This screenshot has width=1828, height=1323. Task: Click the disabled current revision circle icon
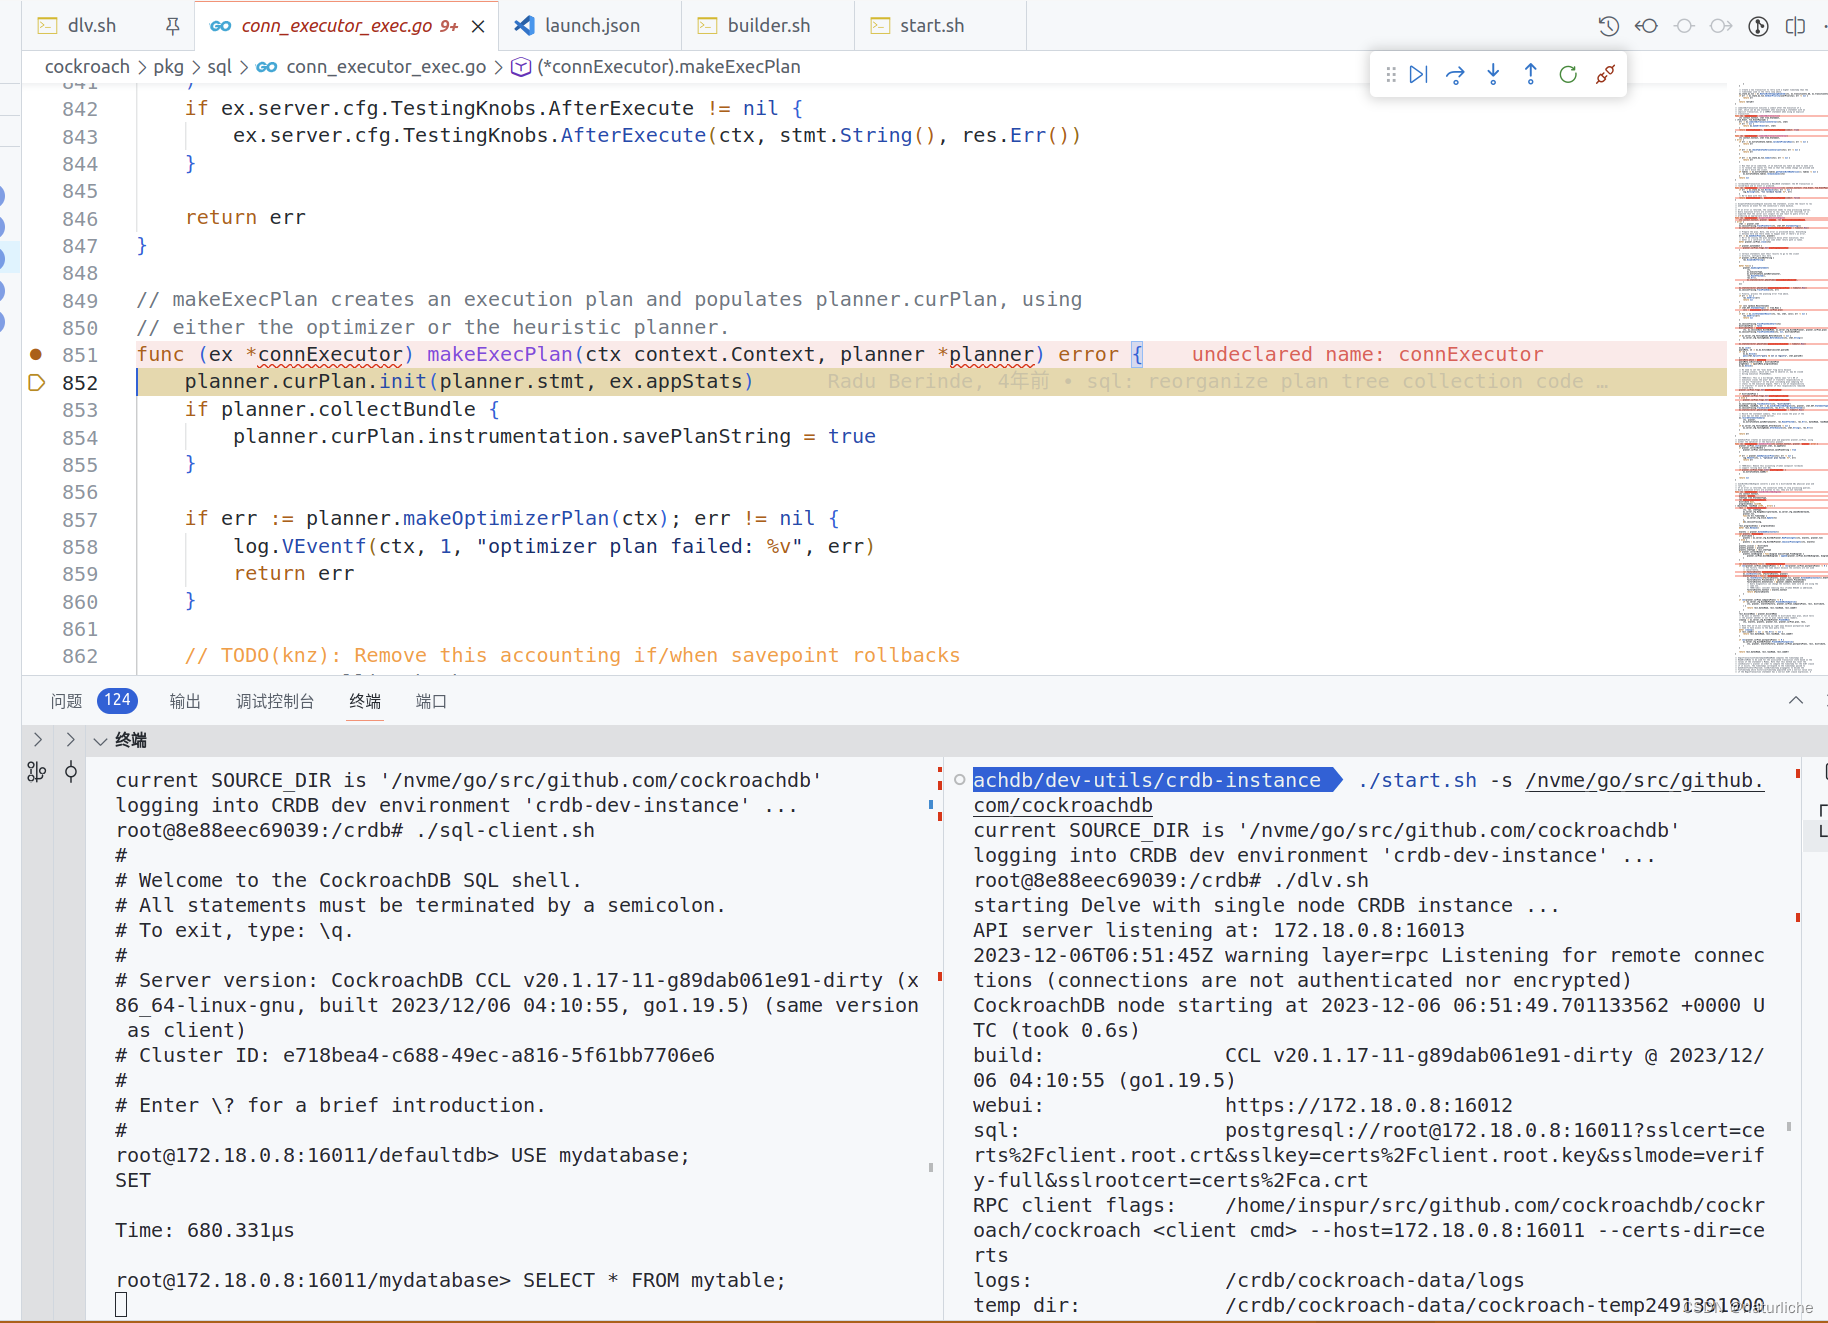click(1684, 26)
